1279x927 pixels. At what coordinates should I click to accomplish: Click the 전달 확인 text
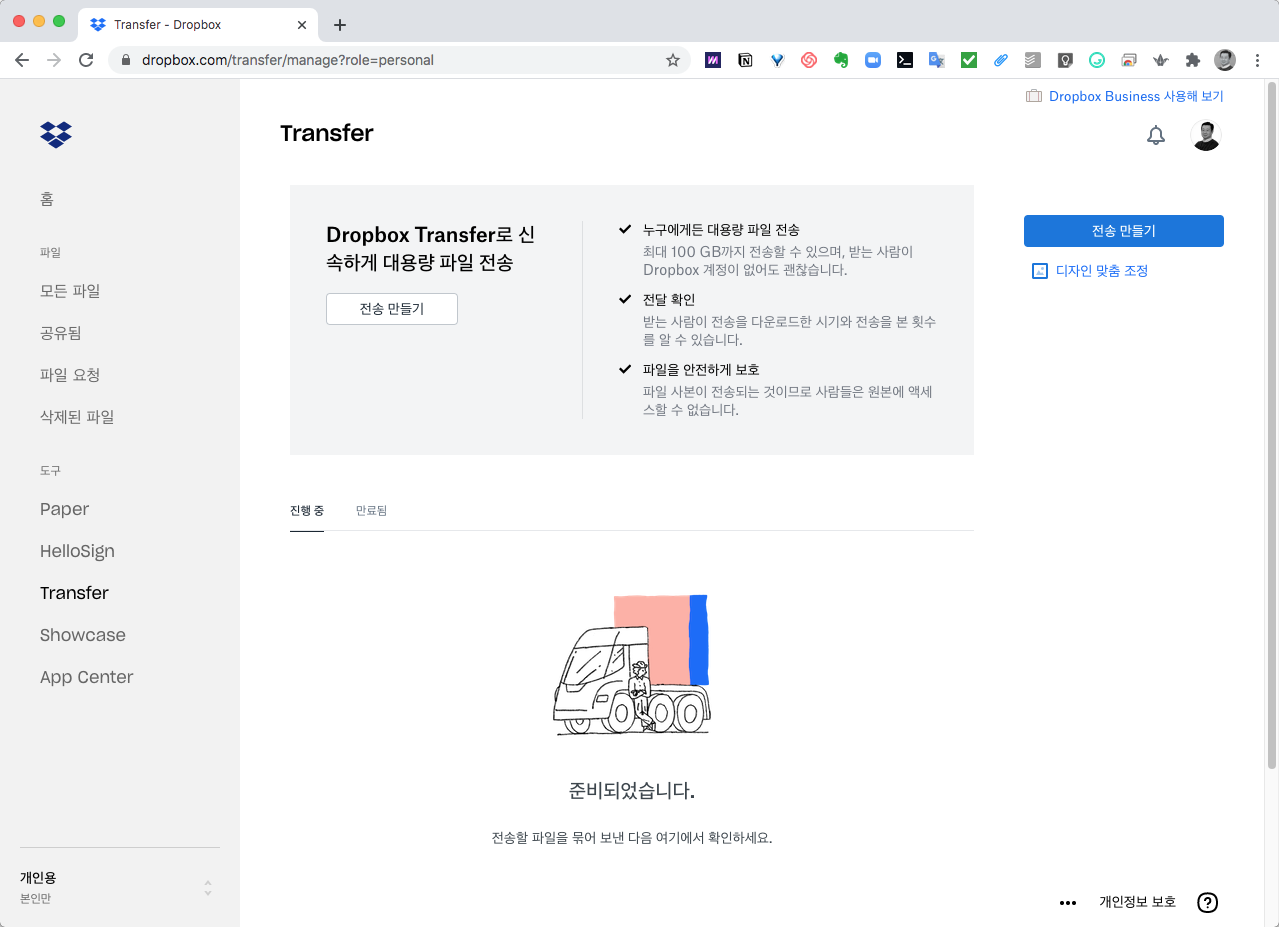pos(669,300)
